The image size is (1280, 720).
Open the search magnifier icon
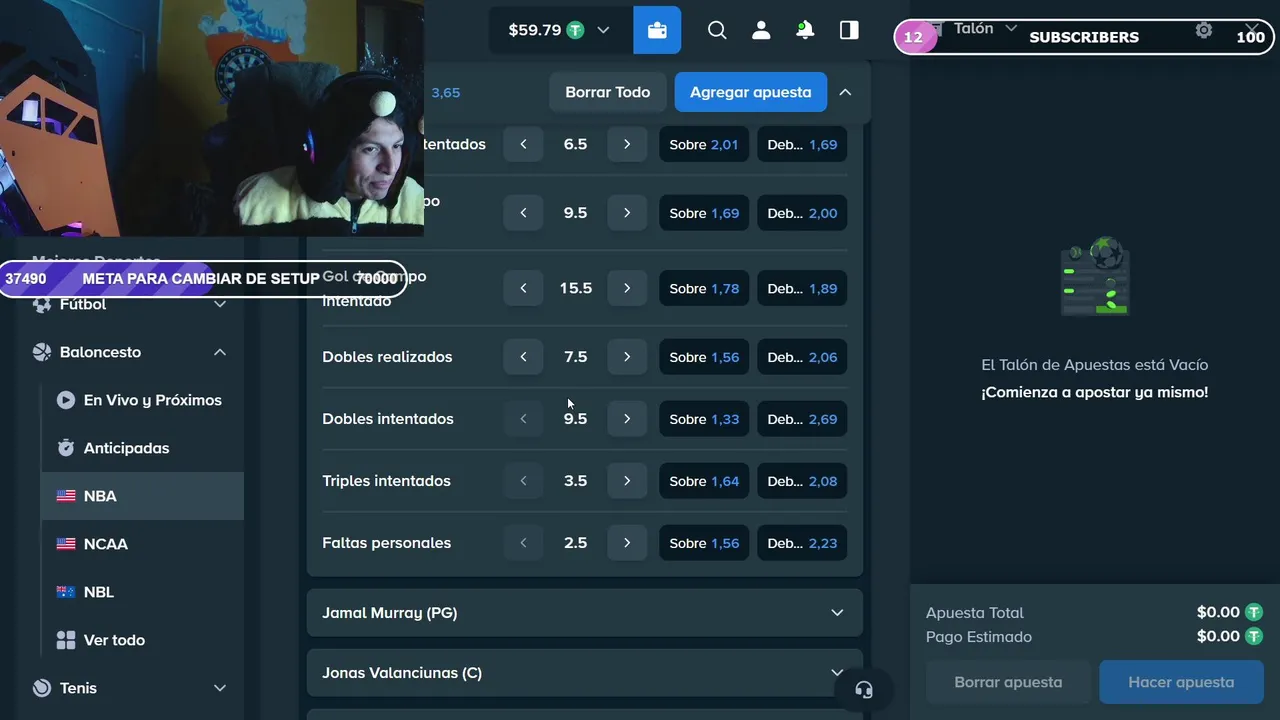717,30
